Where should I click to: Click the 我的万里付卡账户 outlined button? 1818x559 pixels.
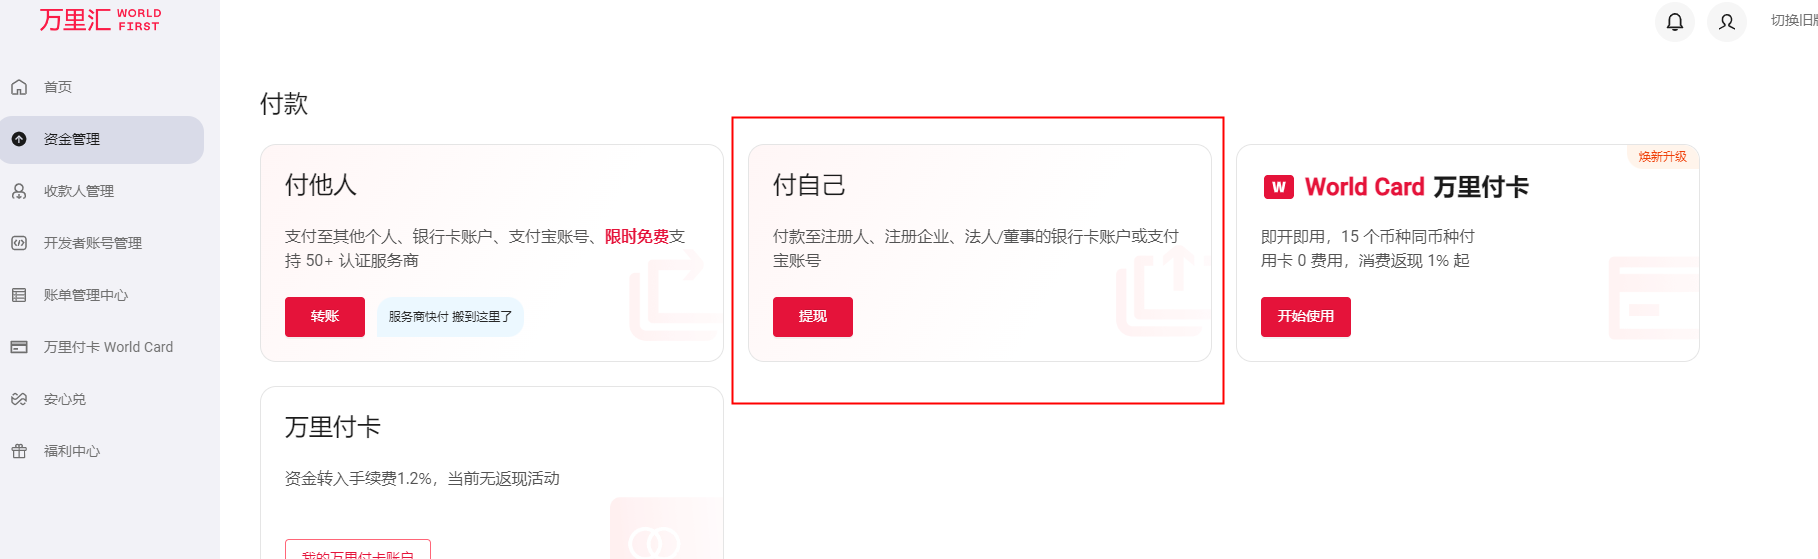[x=358, y=550]
